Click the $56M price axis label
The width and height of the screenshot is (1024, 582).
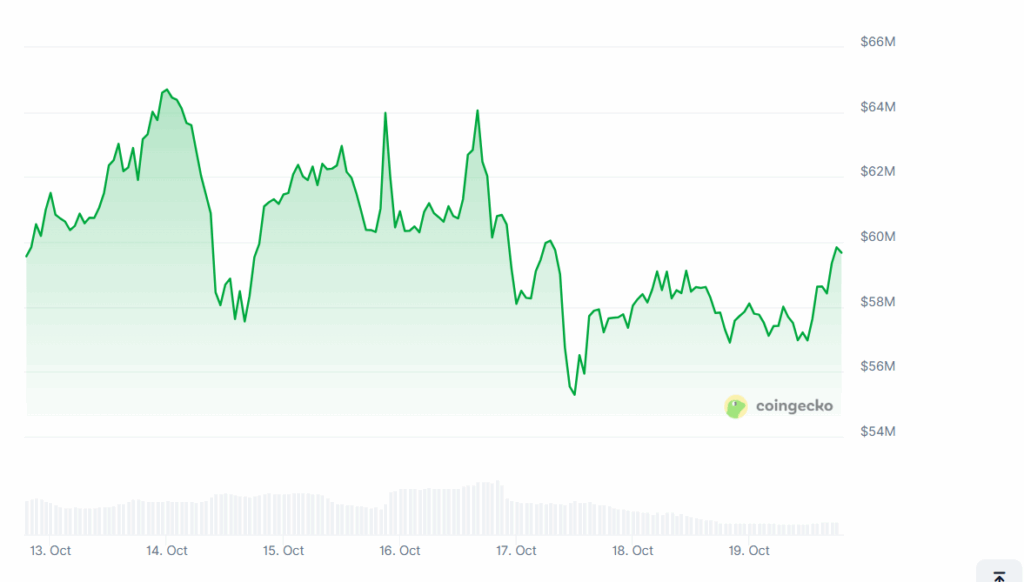(x=877, y=367)
